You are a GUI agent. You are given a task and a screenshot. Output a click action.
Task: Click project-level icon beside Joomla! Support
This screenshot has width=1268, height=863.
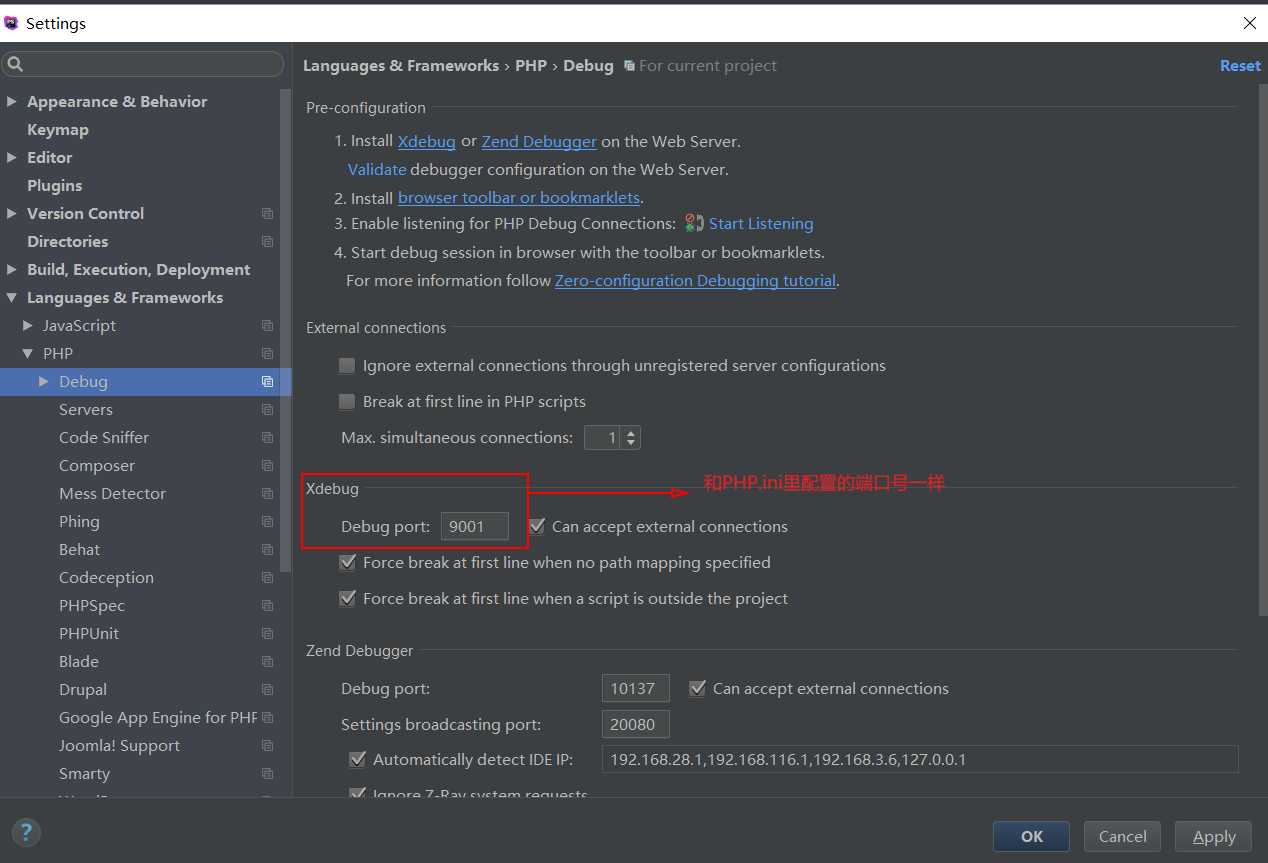tap(267, 745)
